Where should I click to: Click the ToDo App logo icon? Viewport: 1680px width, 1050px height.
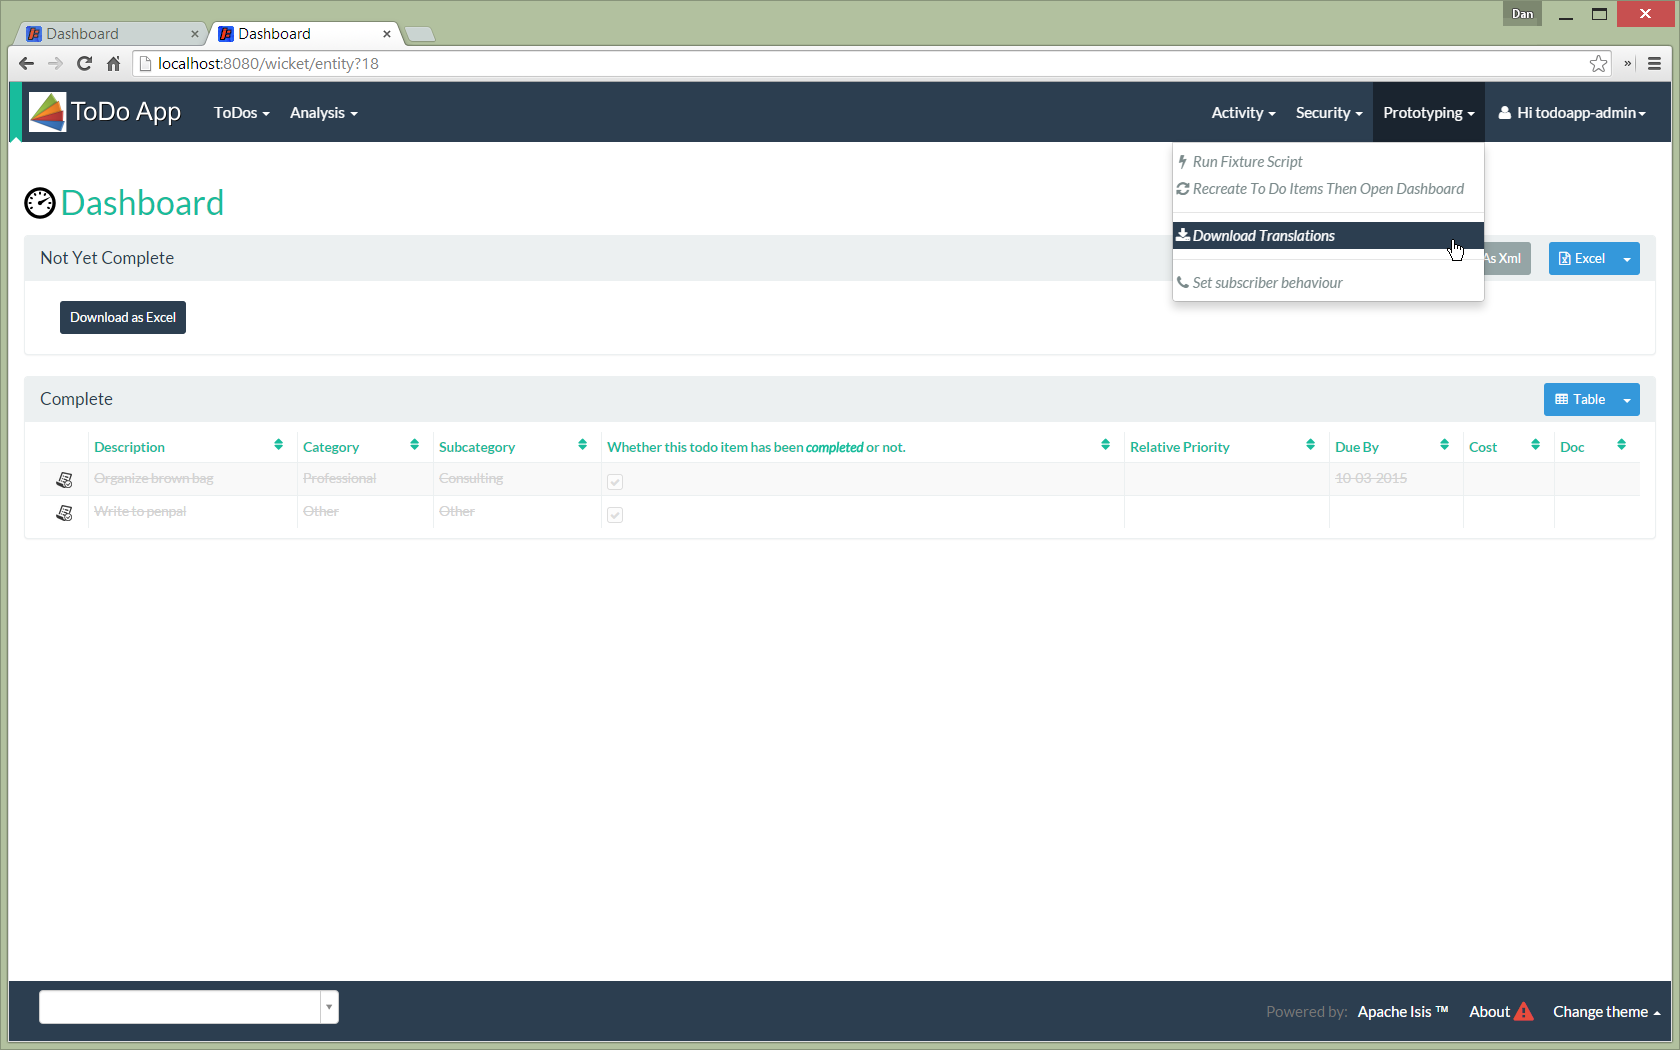(x=47, y=112)
